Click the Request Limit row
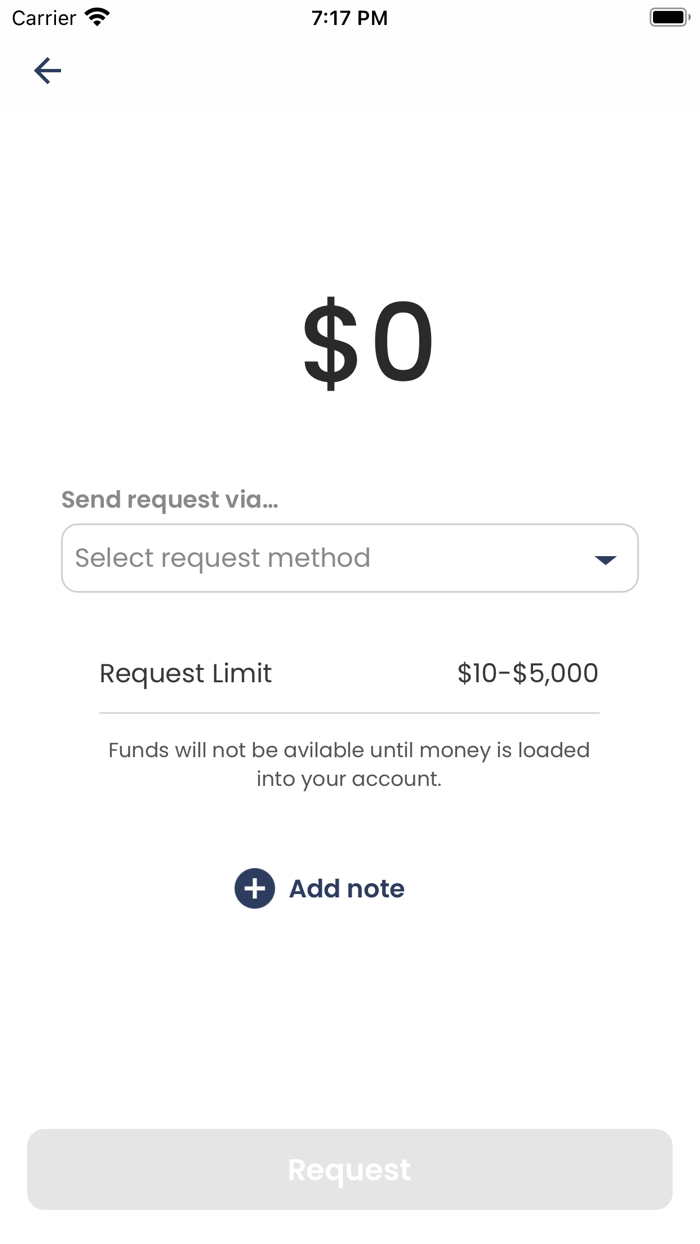 (185, 673)
